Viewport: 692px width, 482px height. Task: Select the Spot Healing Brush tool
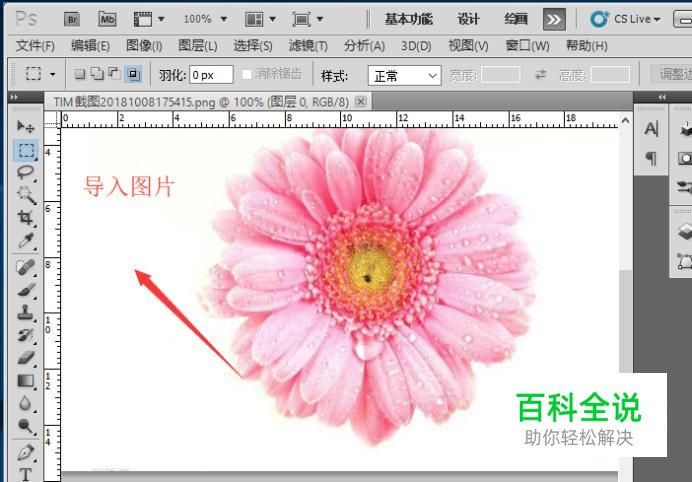(26, 267)
